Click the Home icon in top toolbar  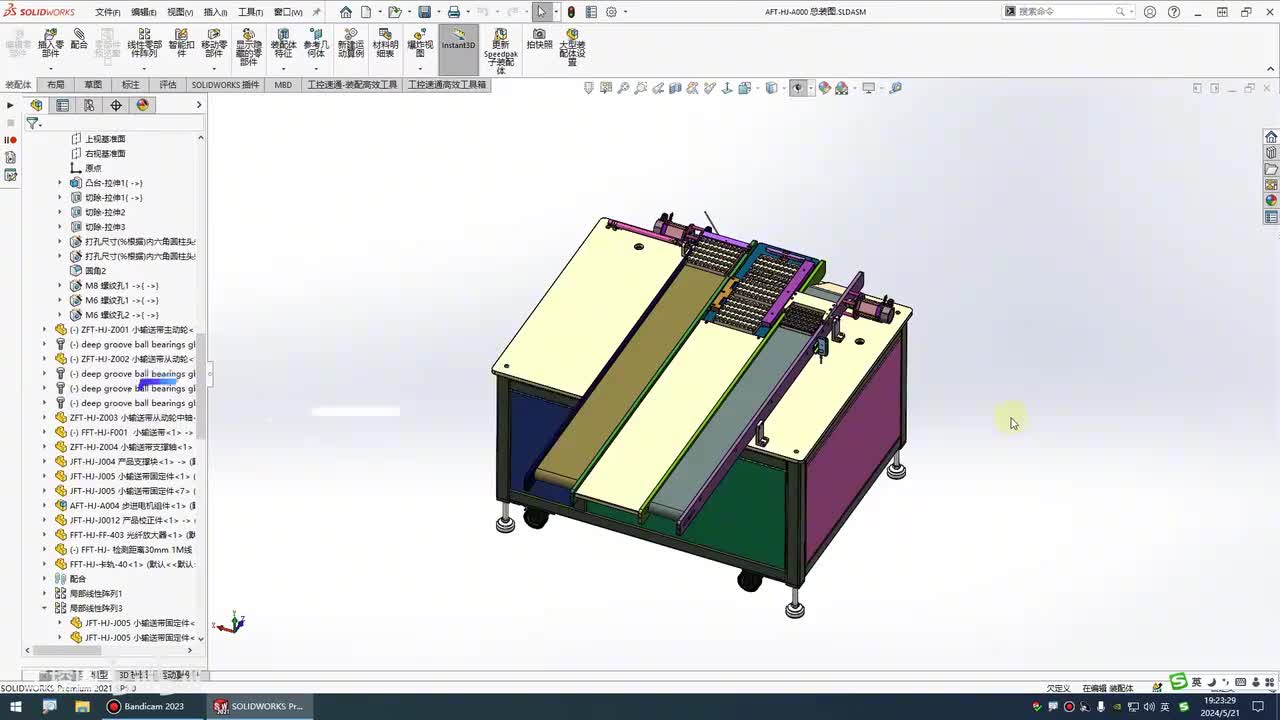click(x=346, y=12)
